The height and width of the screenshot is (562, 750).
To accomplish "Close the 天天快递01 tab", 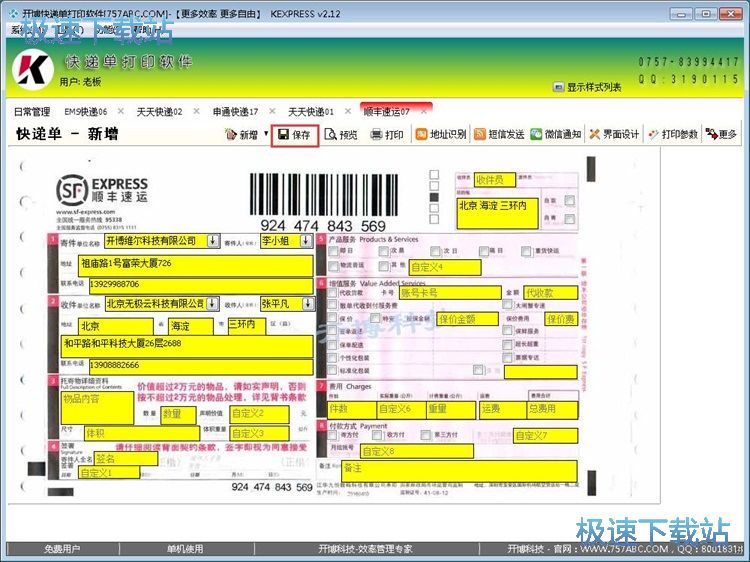I will click(348, 111).
